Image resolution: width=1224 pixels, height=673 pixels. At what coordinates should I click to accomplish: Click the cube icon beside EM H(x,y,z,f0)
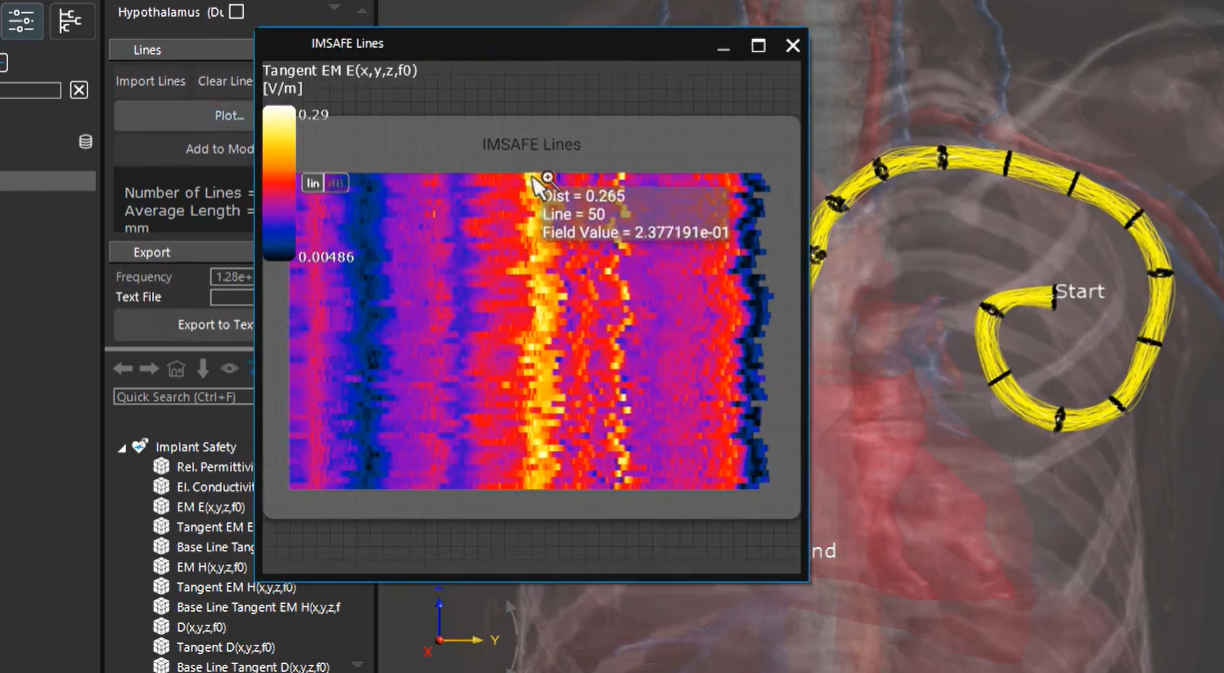point(161,567)
